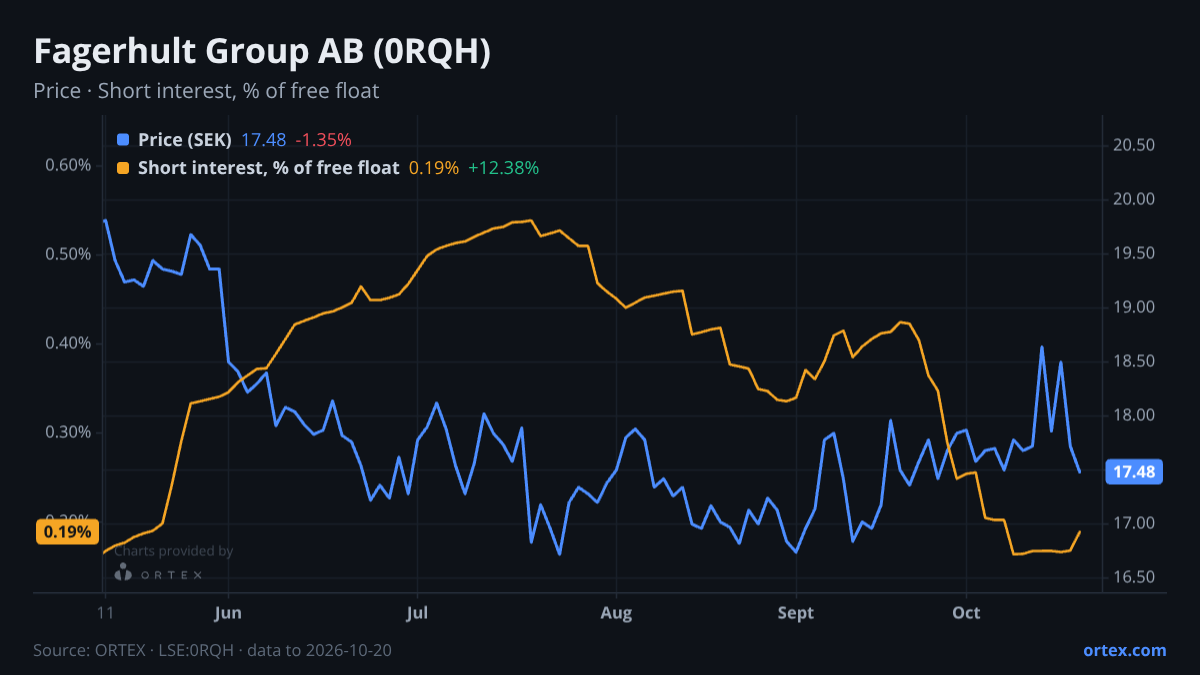
Task: Click the Jul label on the x-axis
Action: tap(418, 613)
